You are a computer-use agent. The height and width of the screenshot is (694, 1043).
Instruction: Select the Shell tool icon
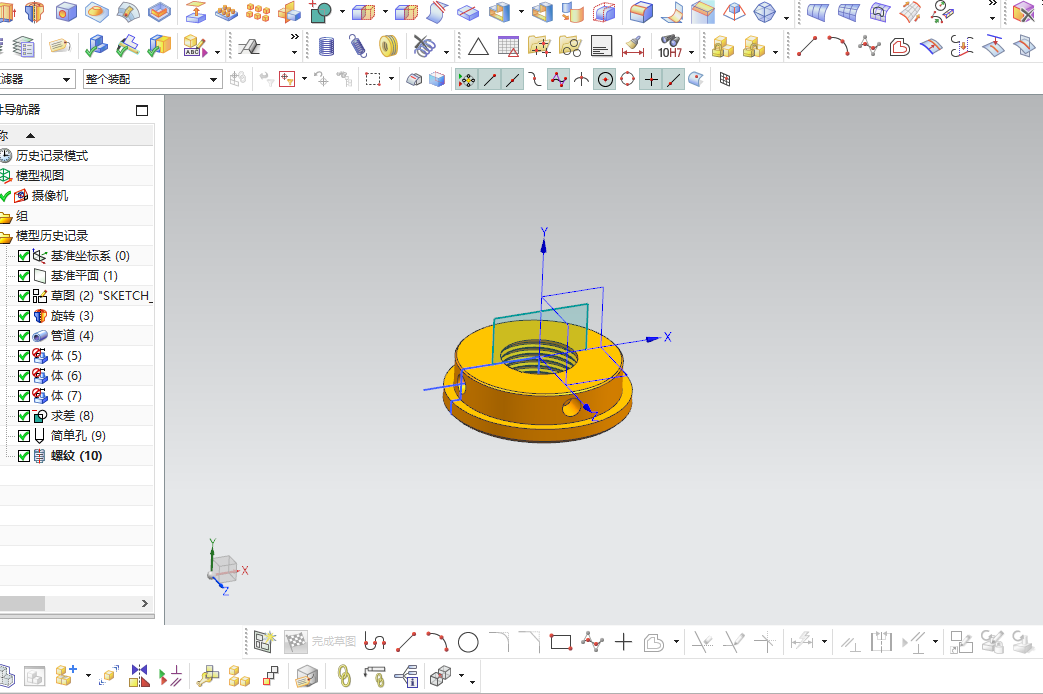pyautogui.click(x=501, y=12)
